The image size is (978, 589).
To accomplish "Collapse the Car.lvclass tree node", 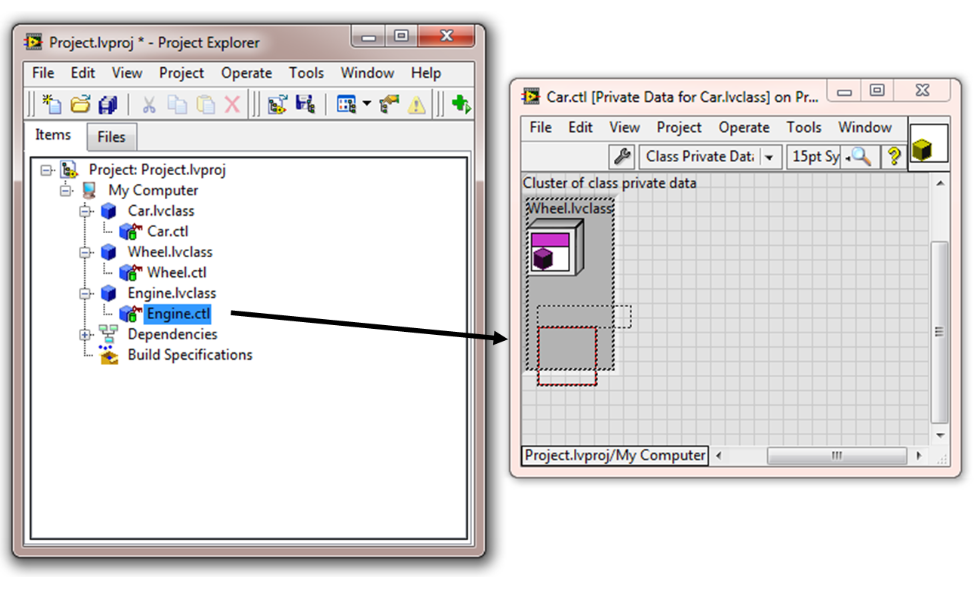I will (x=85, y=211).
